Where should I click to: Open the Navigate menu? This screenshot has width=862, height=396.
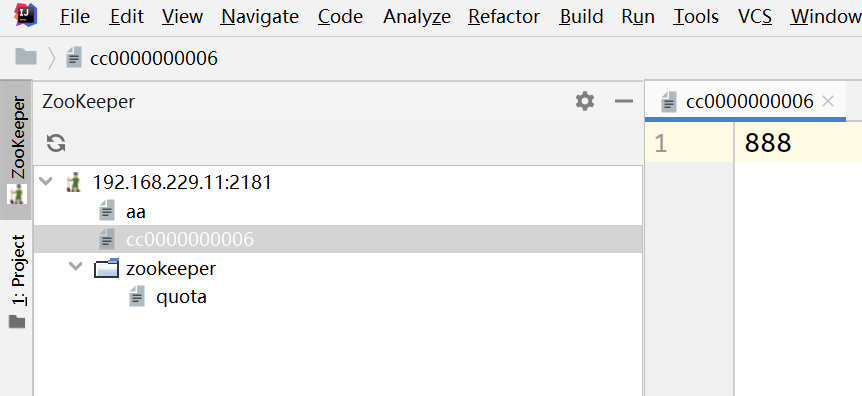click(x=259, y=16)
